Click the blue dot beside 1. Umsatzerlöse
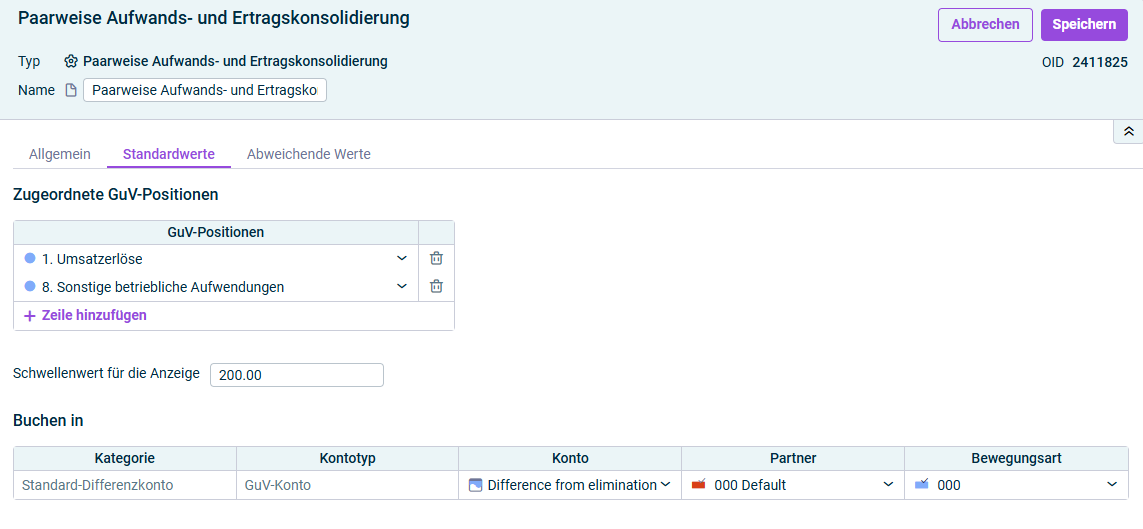1143x529 pixels. click(30, 258)
